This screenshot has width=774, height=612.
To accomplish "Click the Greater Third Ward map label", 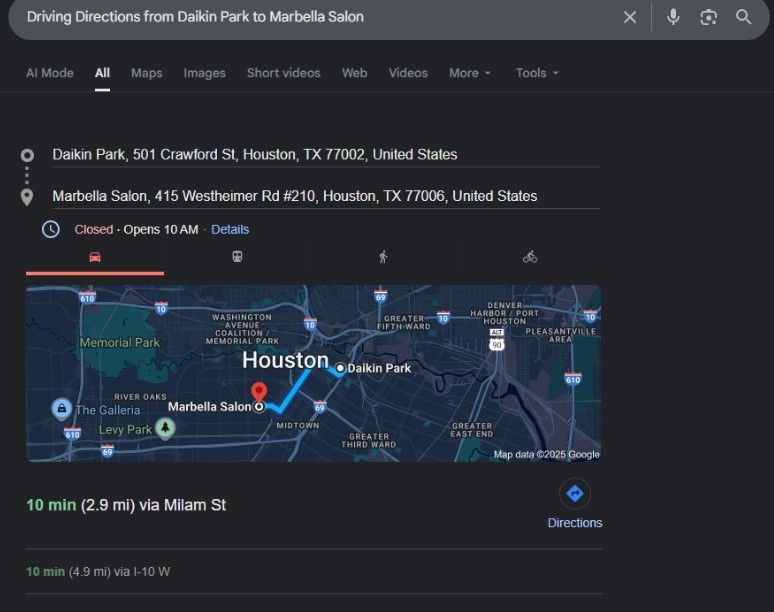I will (369, 440).
